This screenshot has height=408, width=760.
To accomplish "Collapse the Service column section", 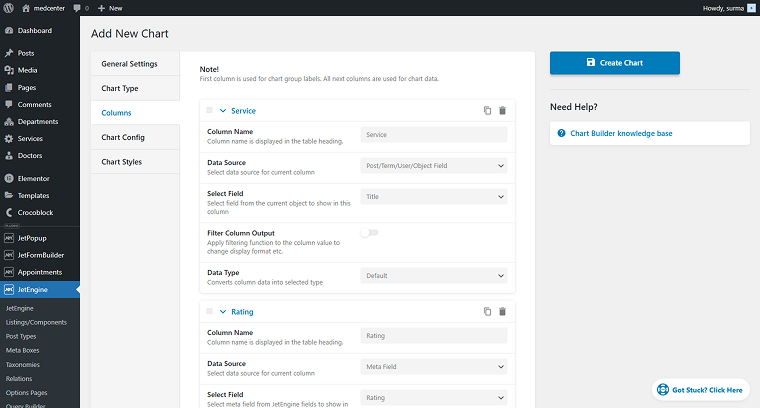I will 223,110.
